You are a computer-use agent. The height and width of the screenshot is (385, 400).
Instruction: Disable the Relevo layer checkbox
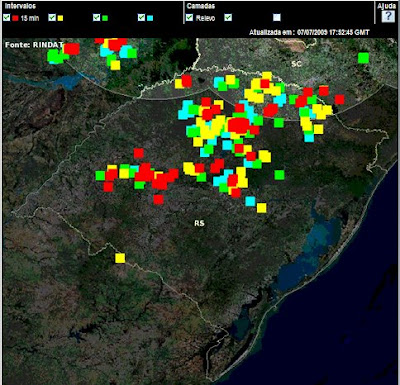(x=189, y=17)
